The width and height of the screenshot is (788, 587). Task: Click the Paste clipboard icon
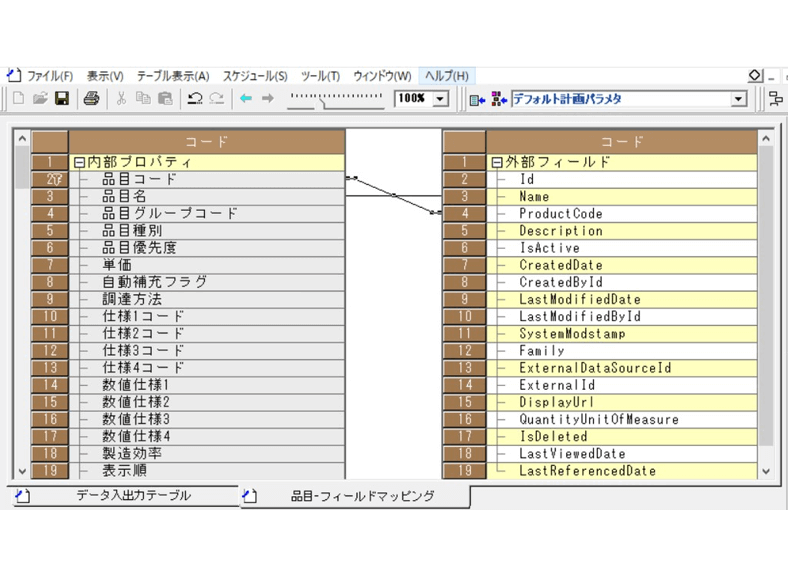165,99
